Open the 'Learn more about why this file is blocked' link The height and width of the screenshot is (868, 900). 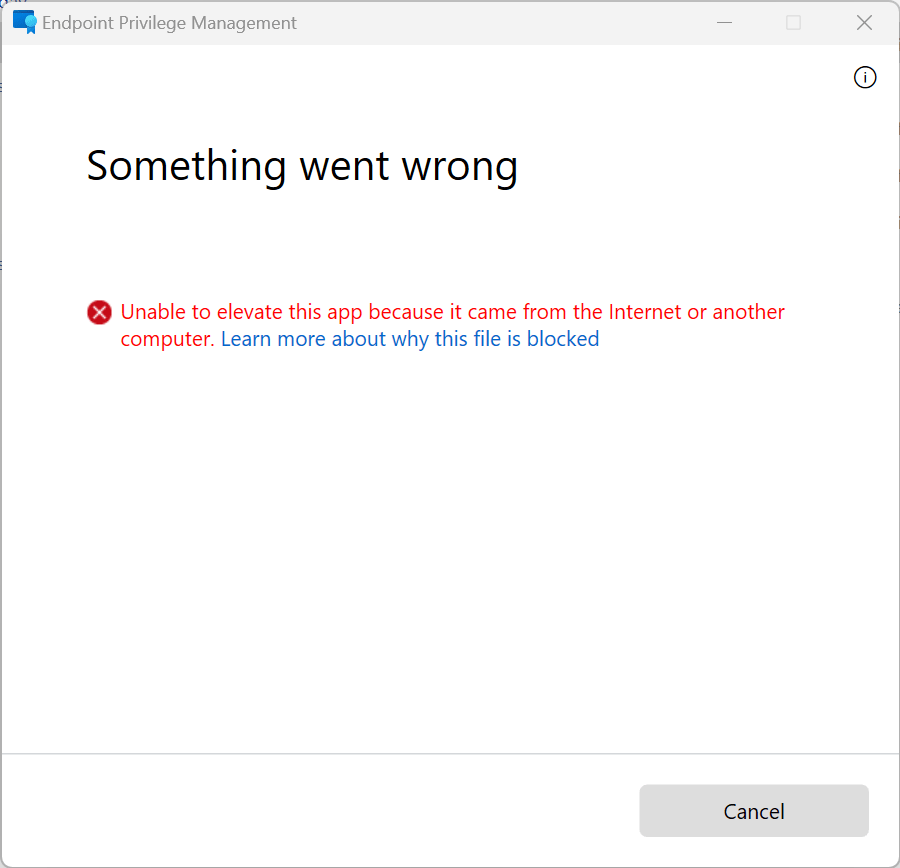click(410, 339)
